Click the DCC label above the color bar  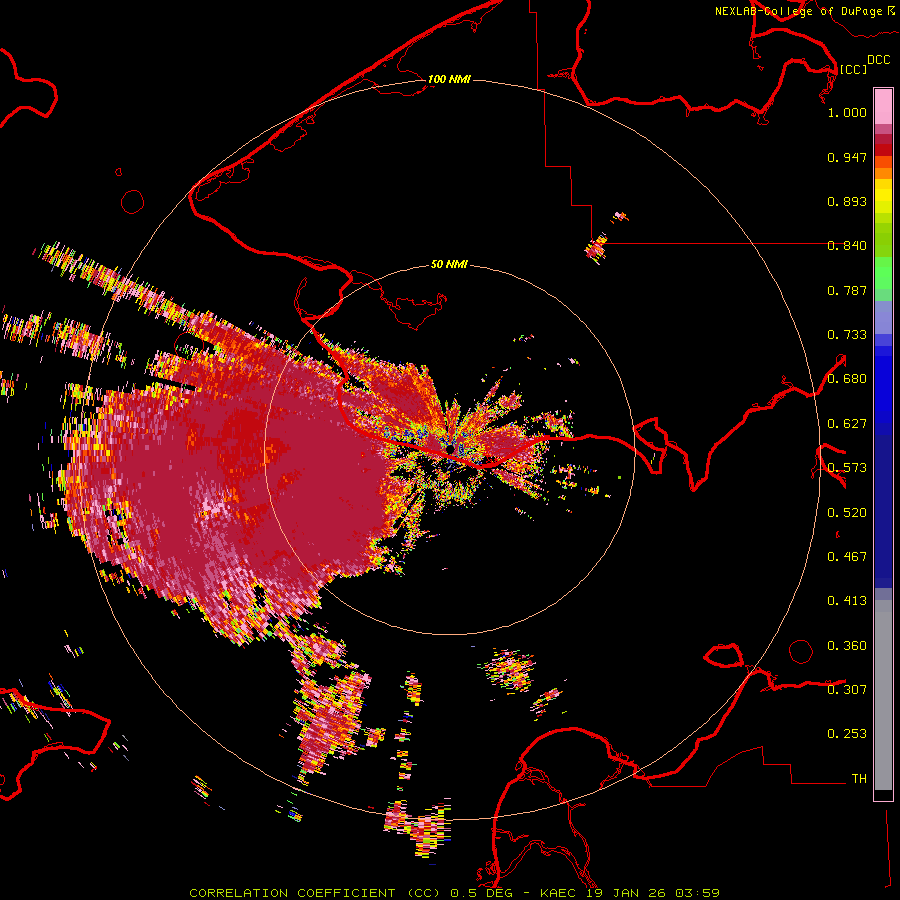[x=879, y=60]
